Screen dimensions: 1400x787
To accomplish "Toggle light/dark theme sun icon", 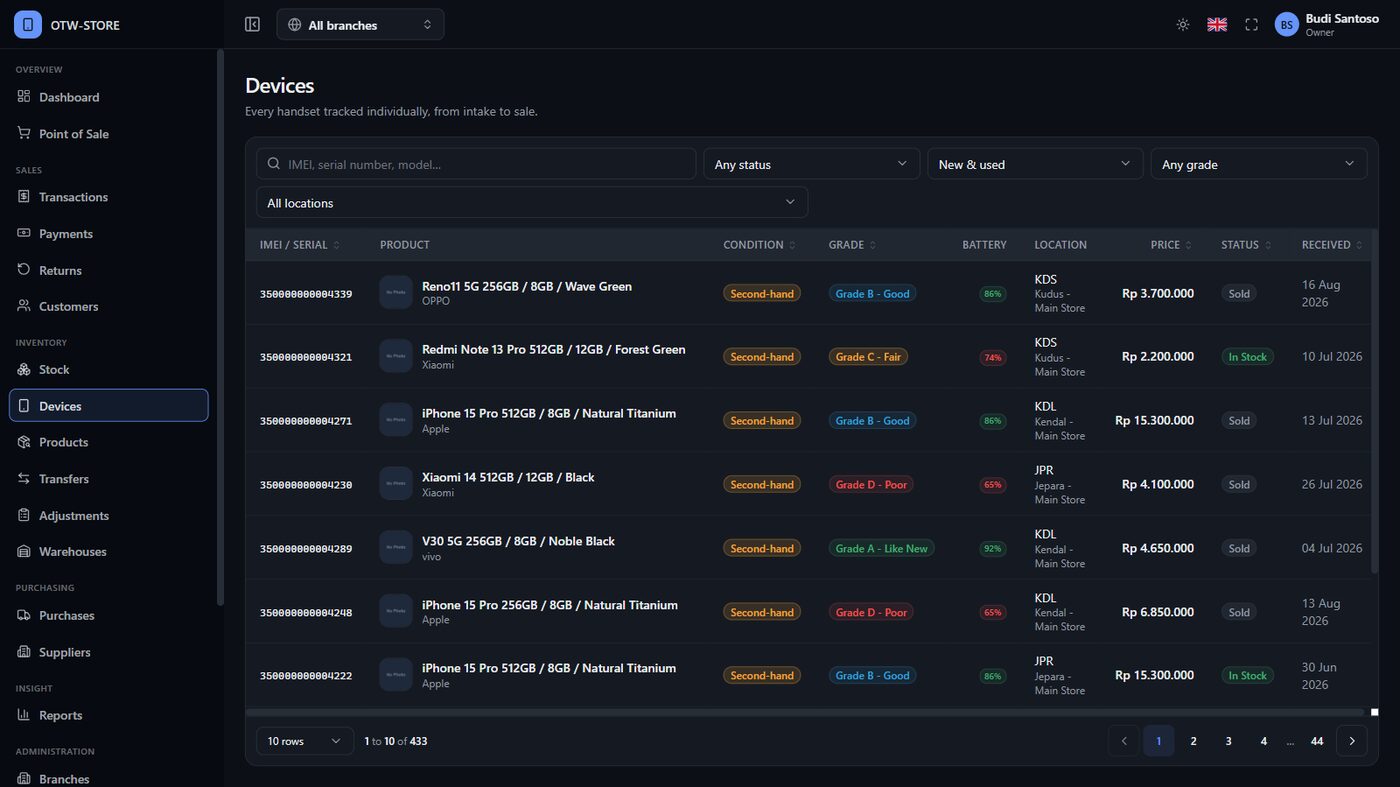I will [1183, 25].
